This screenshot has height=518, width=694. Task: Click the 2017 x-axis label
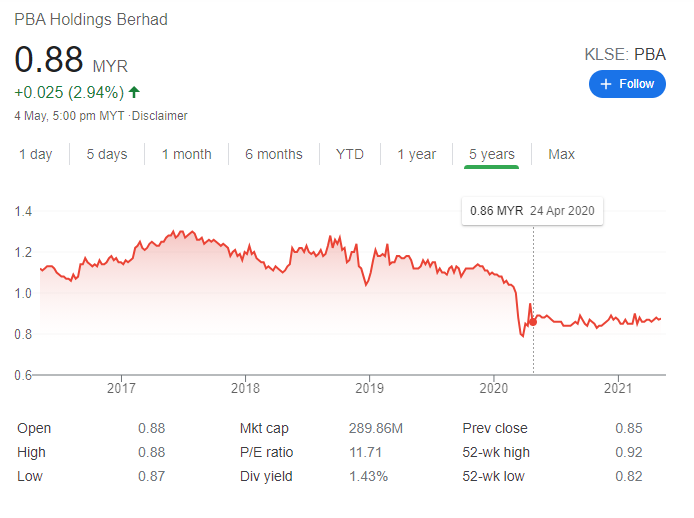(121, 388)
